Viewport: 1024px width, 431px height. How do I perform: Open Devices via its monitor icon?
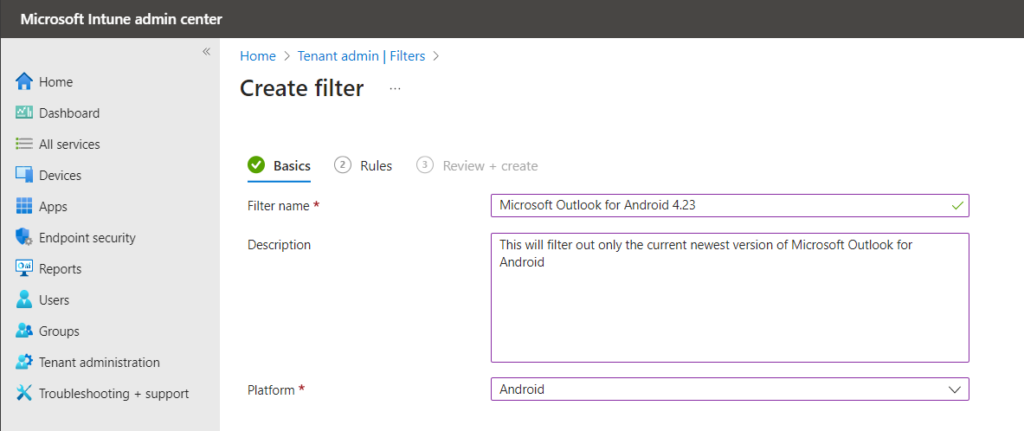[24, 175]
